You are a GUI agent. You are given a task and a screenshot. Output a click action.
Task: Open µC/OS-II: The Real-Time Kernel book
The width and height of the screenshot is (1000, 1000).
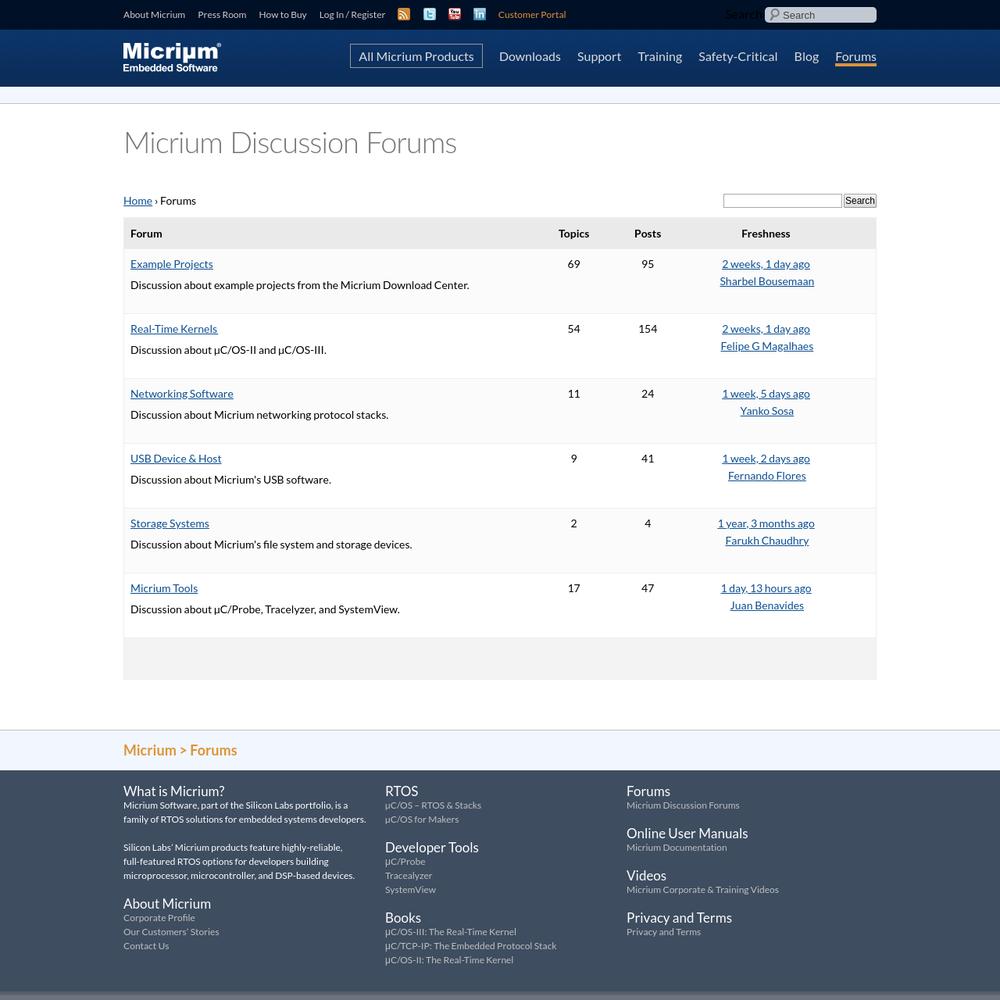pos(449,960)
